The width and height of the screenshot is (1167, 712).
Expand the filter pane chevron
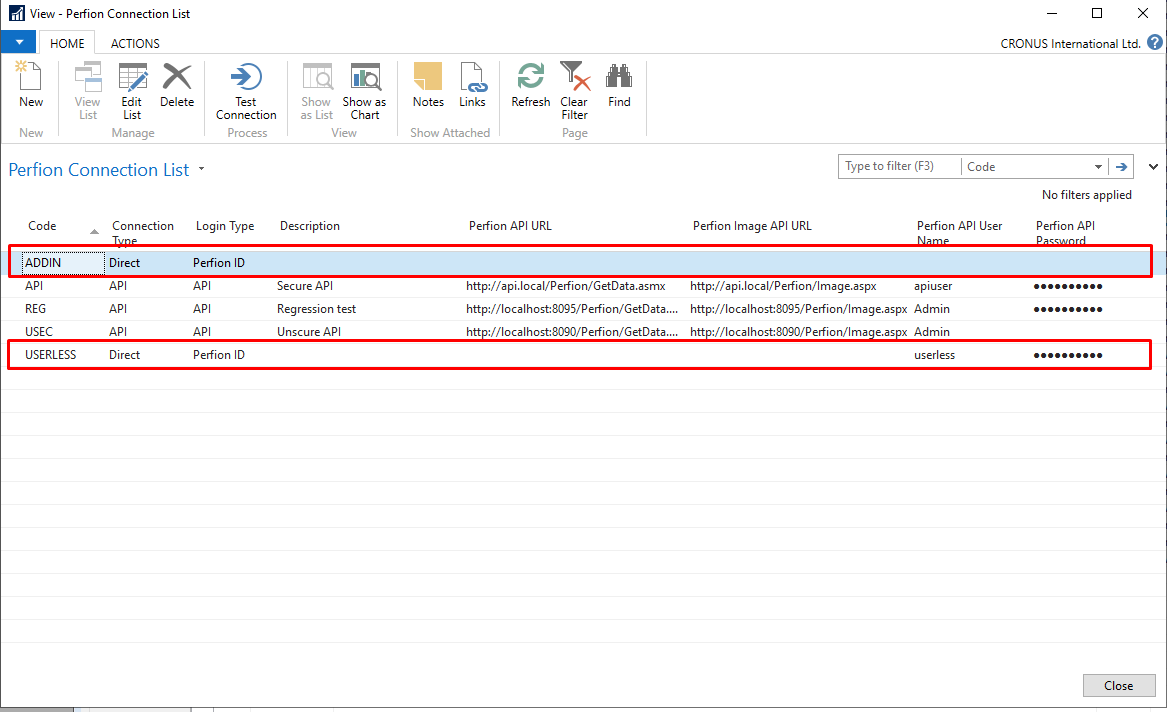pos(1153,167)
